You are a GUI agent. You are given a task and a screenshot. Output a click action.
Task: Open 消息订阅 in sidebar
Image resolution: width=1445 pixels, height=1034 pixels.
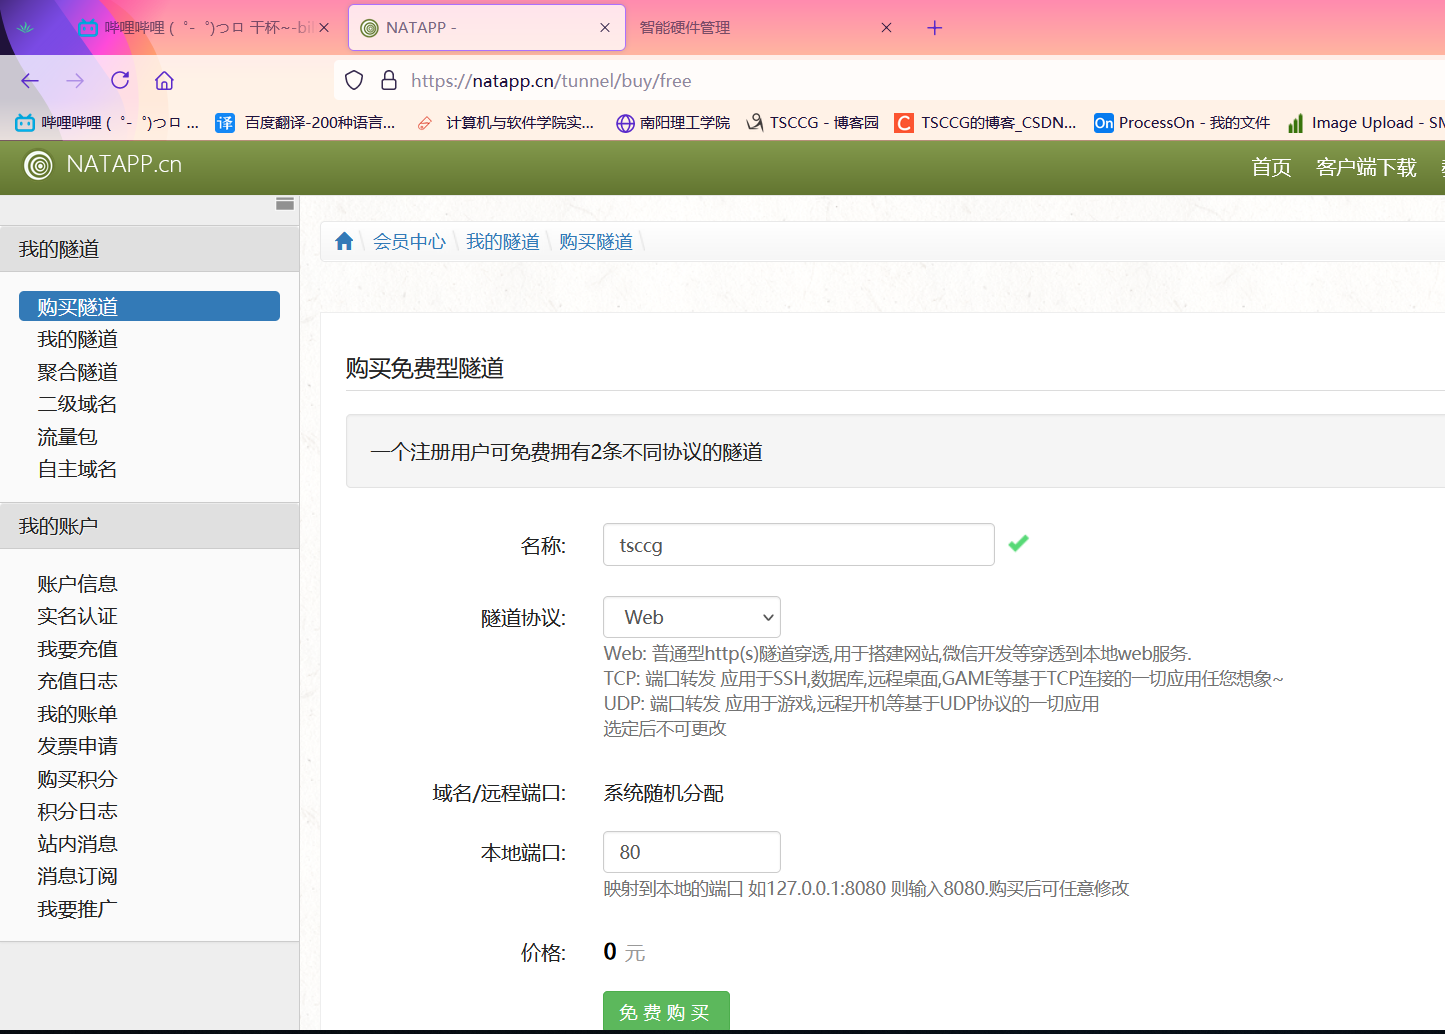coord(77,876)
